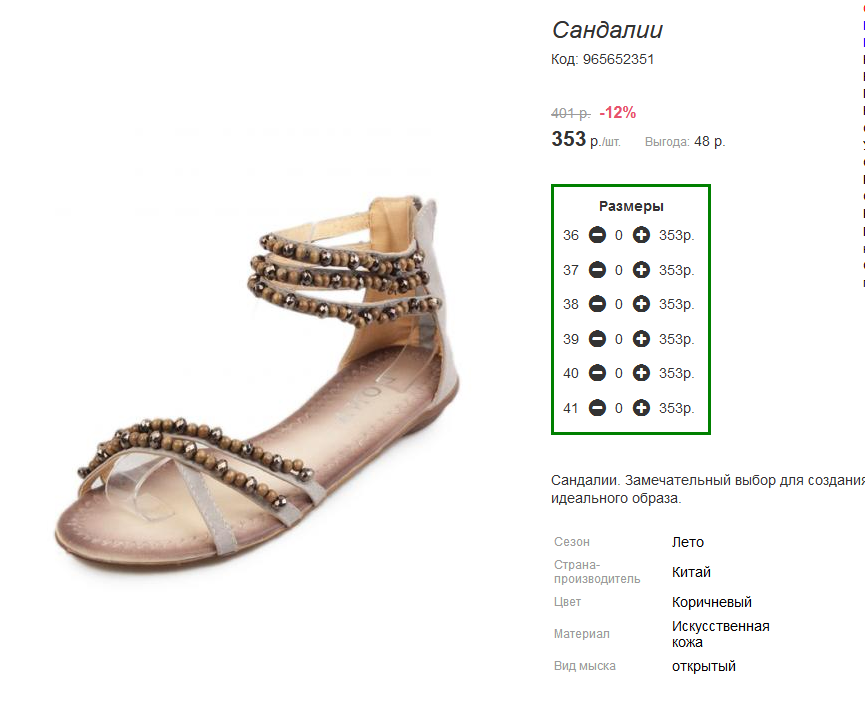Click the Сандалии product title
This screenshot has width=865, height=707.
[x=607, y=30]
